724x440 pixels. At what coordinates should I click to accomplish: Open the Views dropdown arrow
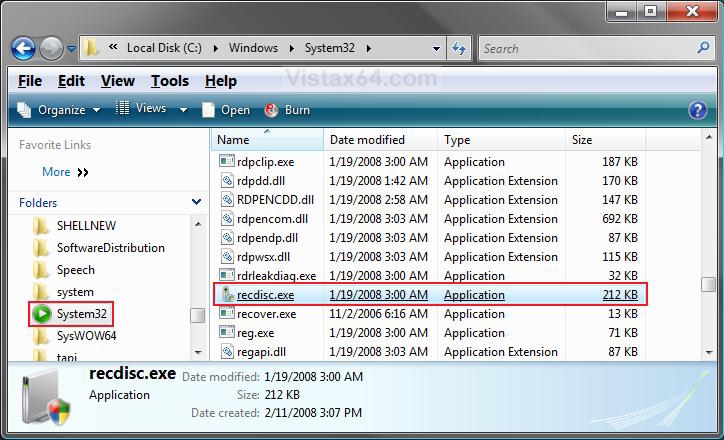click(183, 110)
